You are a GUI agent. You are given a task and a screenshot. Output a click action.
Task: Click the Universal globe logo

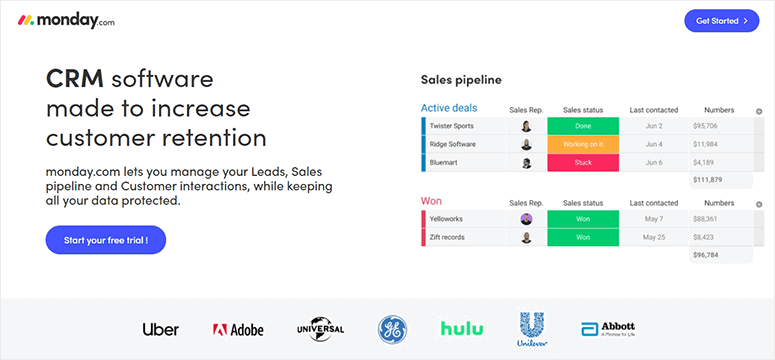pos(320,329)
